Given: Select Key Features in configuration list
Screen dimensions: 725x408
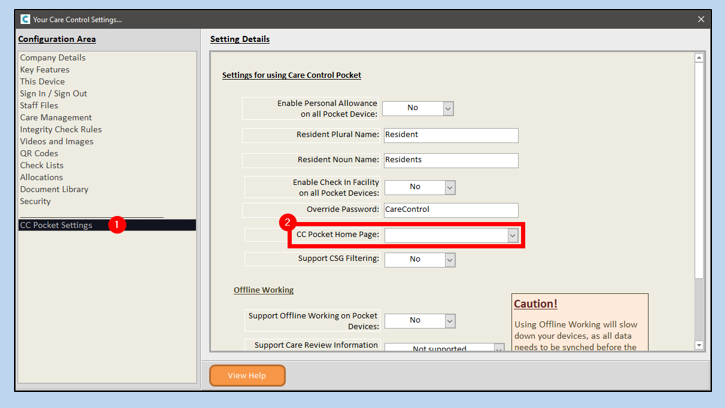Looking at the screenshot, I should [x=45, y=70].
